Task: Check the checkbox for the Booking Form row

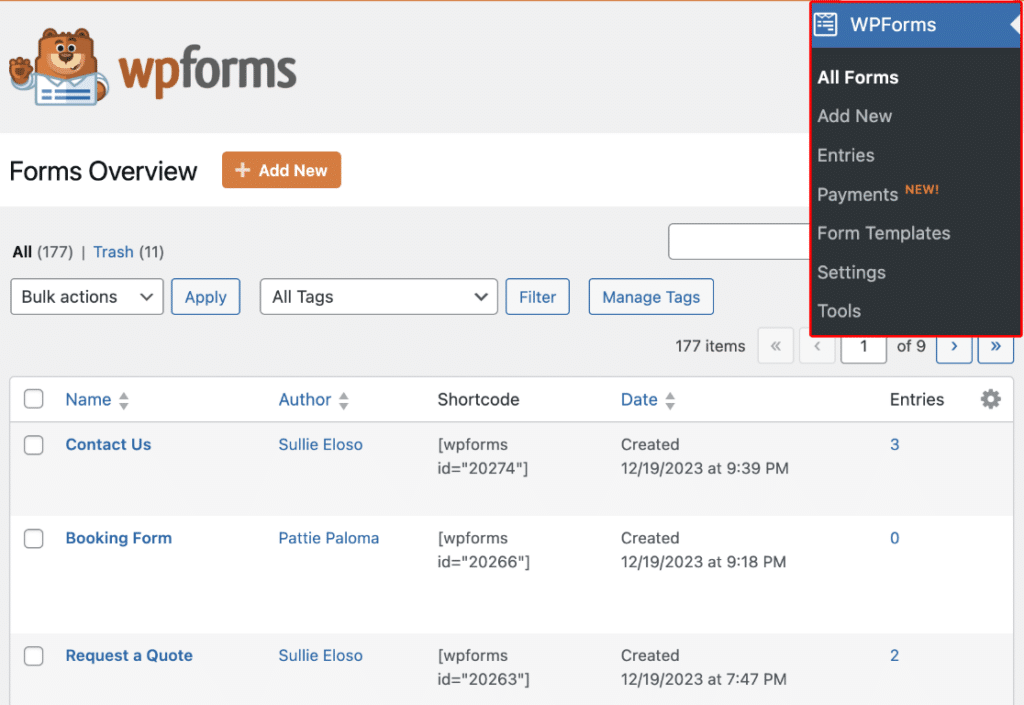Action: tap(33, 539)
